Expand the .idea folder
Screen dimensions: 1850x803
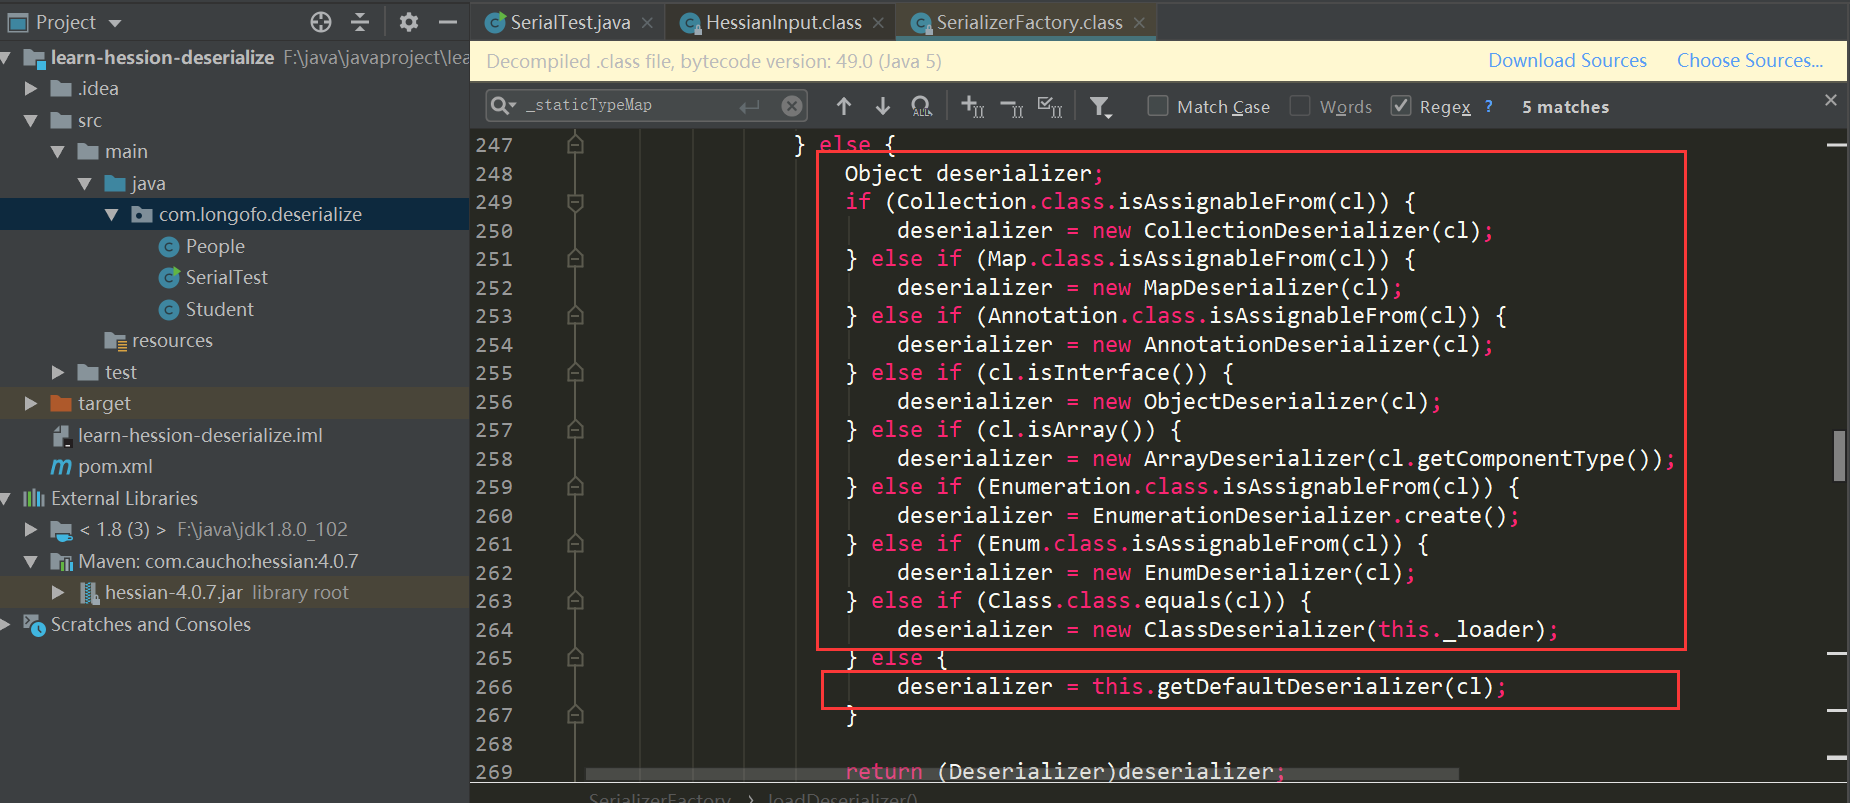[31, 89]
